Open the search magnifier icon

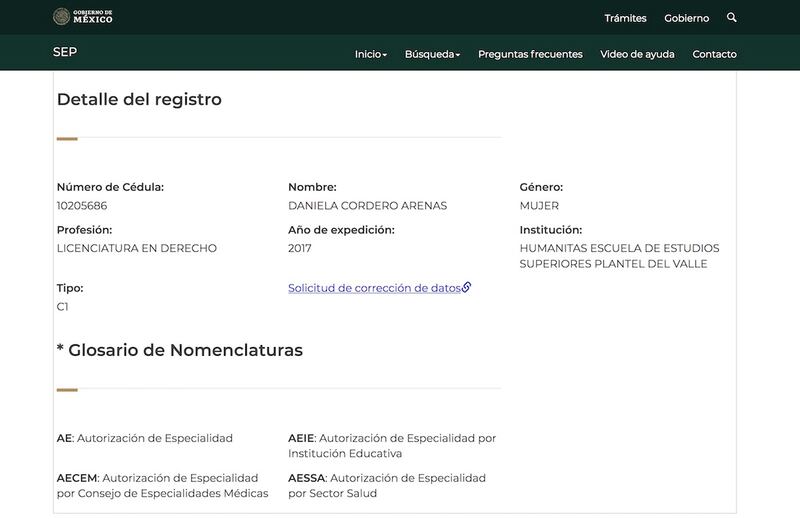coord(731,18)
